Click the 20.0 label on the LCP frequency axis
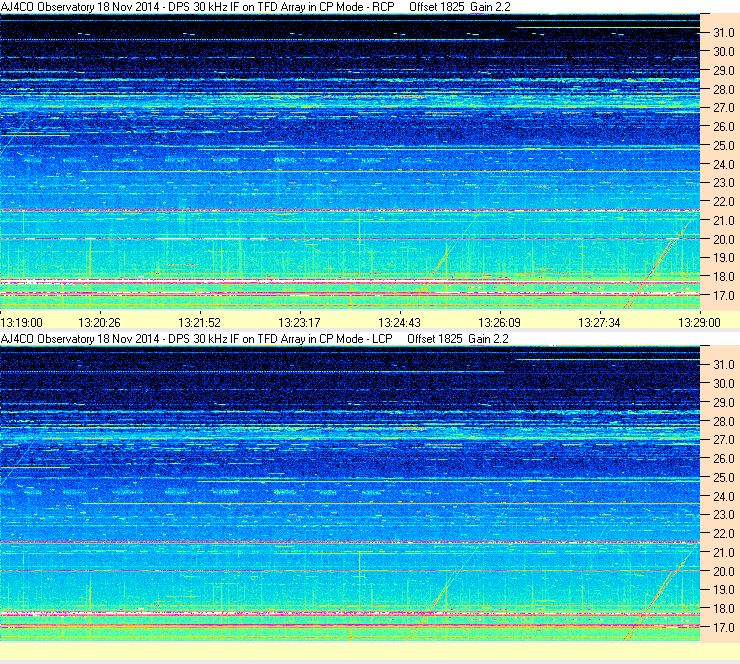Image resolution: width=740 pixels, height=664 pixels. [x=723, y=572]
